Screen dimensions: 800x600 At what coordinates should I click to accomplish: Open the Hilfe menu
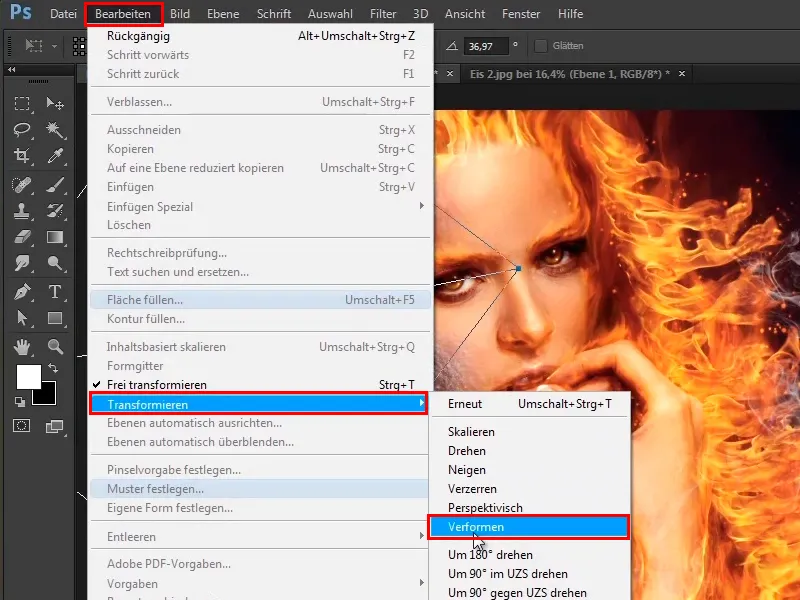click(x=570, y=14)
